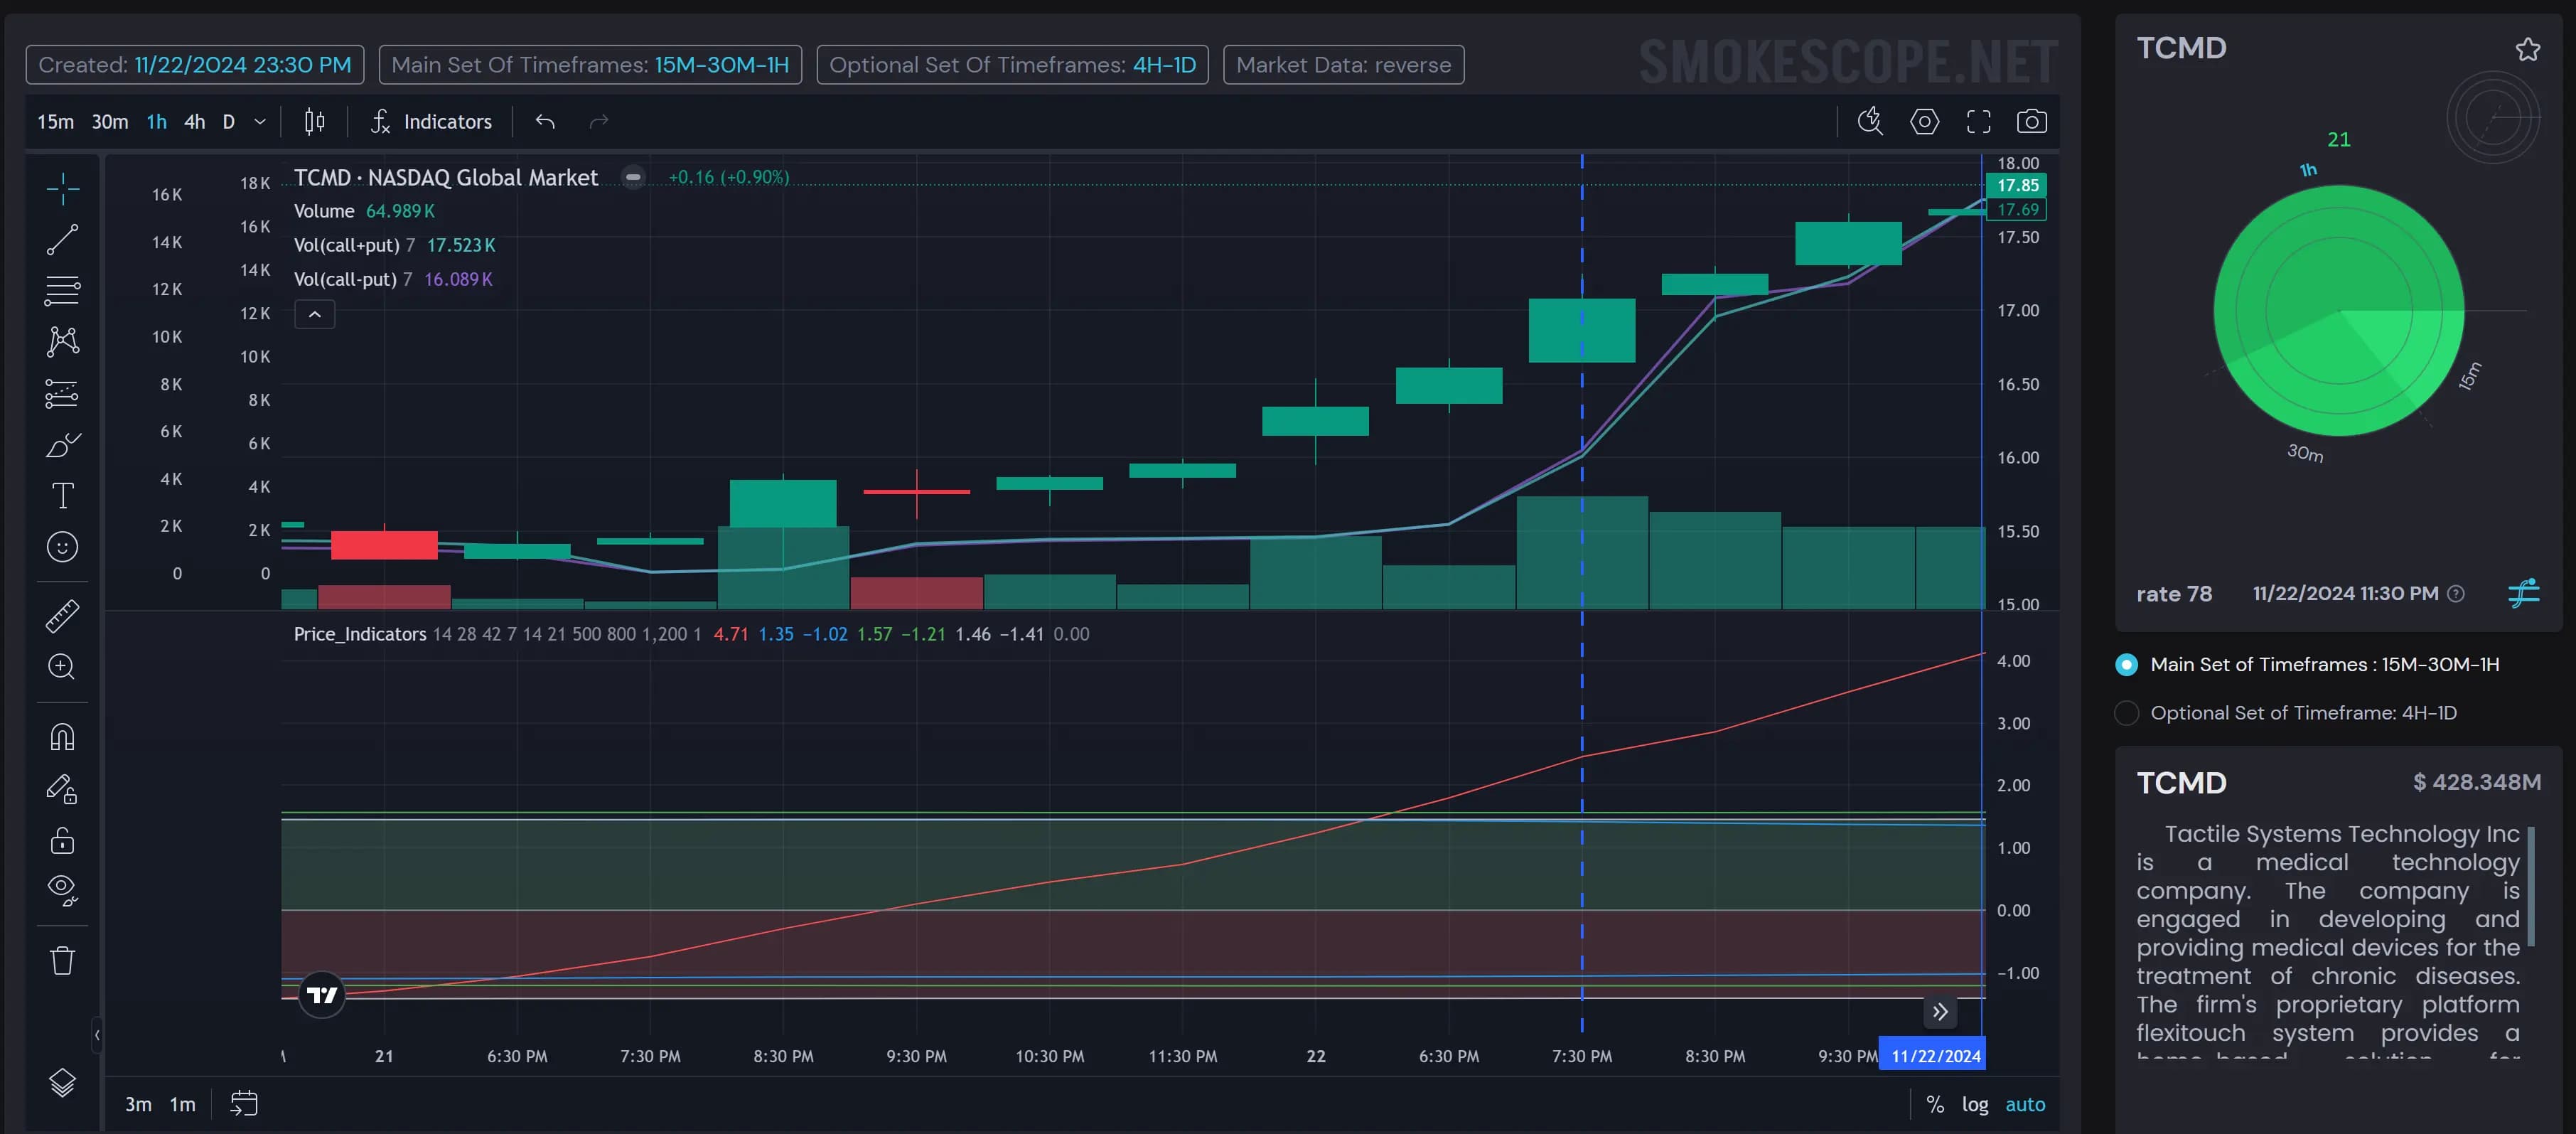Image resolution: width=2576 pixels, height=1134 pixels.
Task: Select the pattern drawing tool
Action: coord(62,342)
